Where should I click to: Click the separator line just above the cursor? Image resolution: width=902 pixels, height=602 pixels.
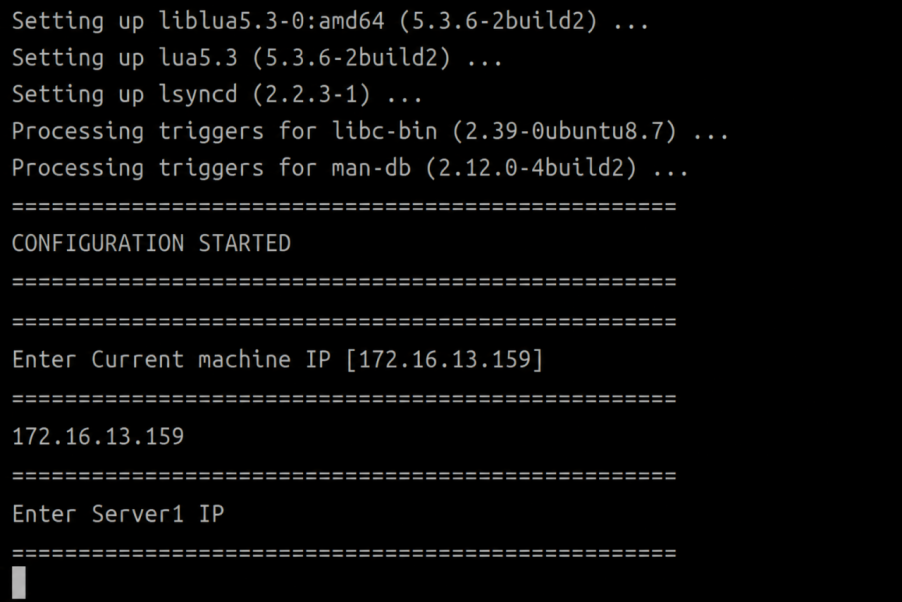[344, 553]
